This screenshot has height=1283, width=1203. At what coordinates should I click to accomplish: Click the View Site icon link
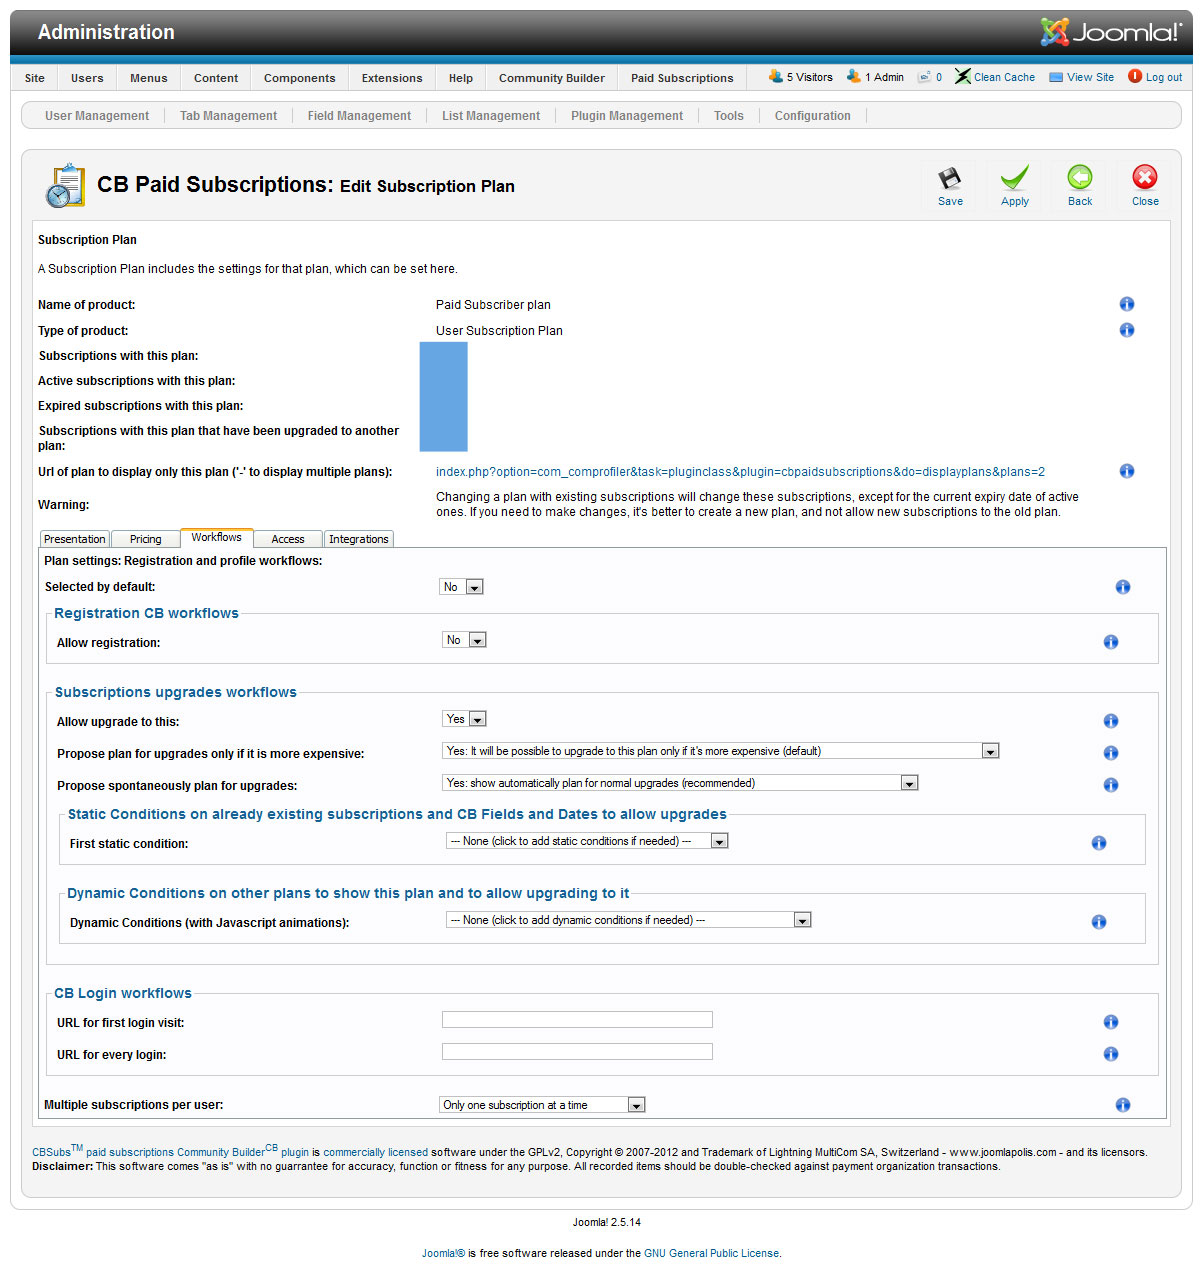[x=1081, y=77]
